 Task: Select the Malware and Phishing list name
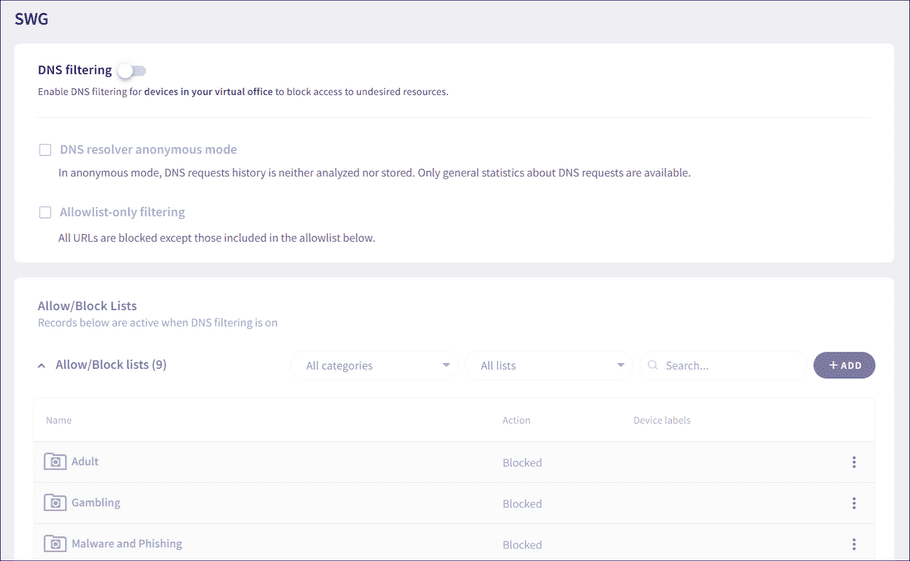pyautogui.click(x=127, y=544)
